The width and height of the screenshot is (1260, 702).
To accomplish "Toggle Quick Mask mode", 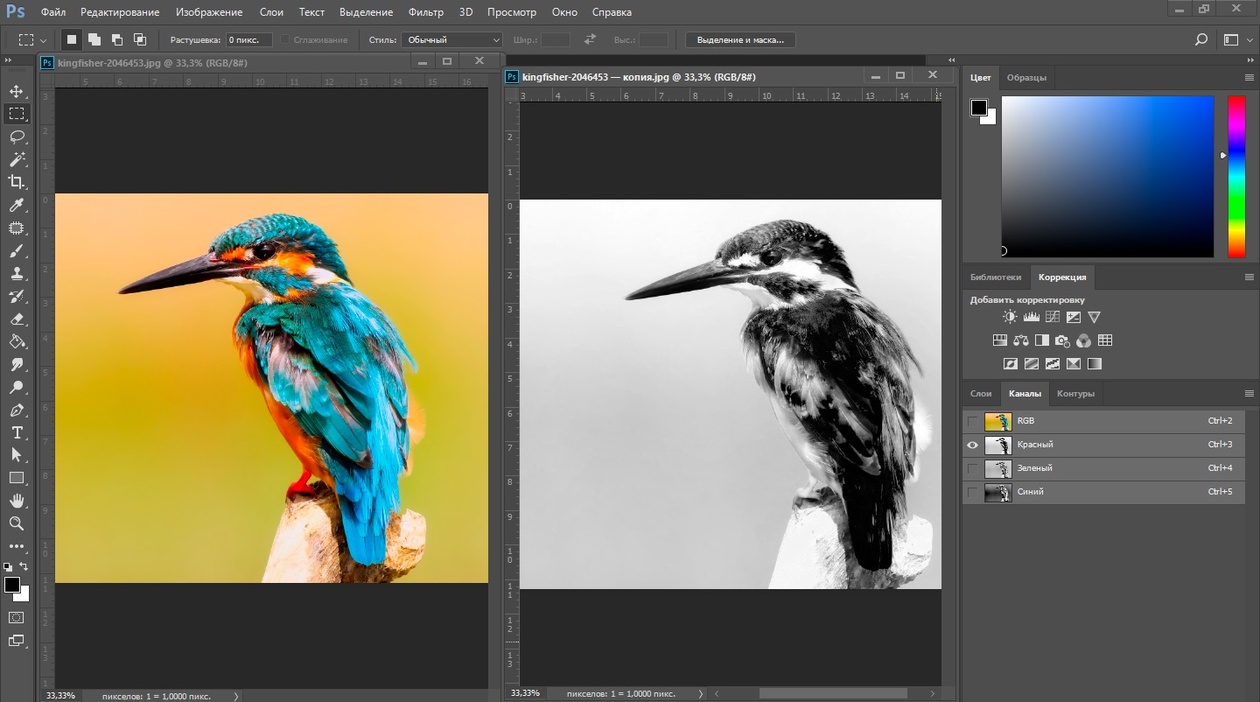I will pyautogui.click(x=16, y=618).
